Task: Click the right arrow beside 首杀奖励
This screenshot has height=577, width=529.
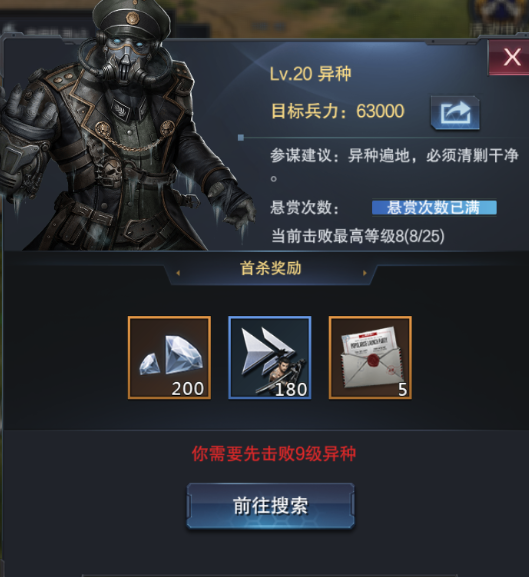Action: 365,273
